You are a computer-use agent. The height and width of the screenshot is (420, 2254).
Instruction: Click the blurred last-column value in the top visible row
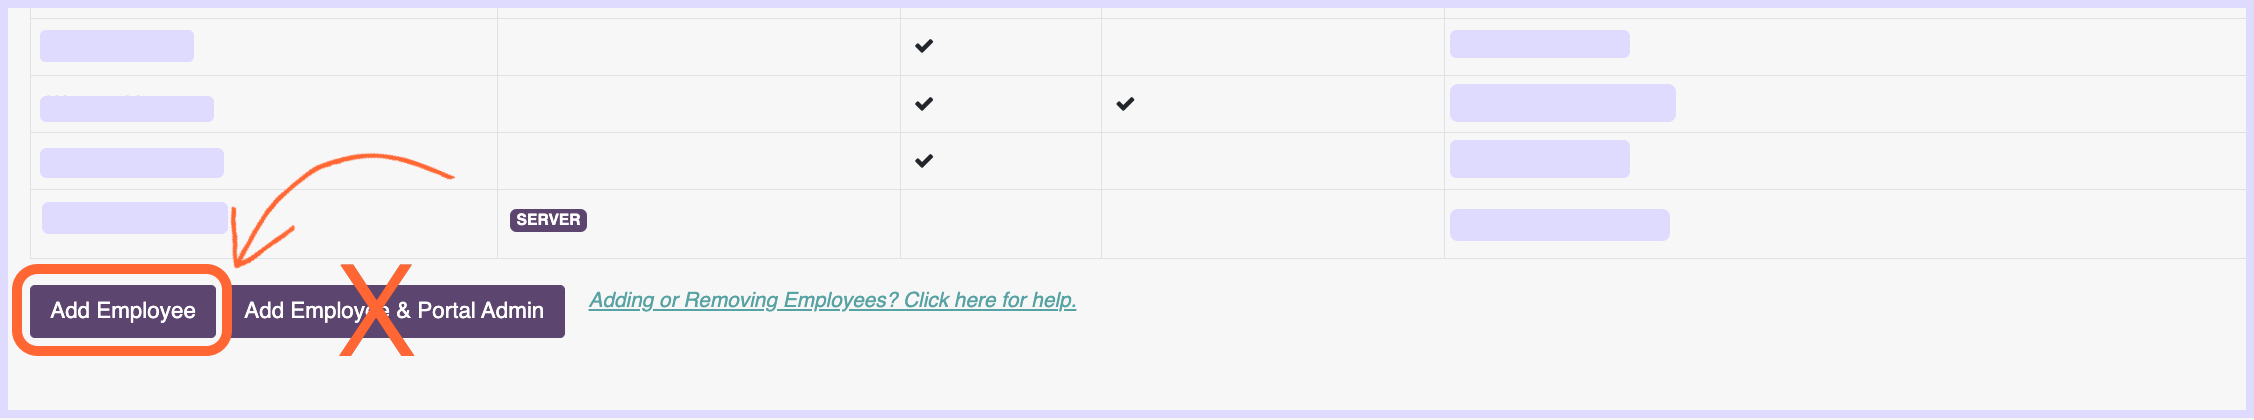(1540, 44)
